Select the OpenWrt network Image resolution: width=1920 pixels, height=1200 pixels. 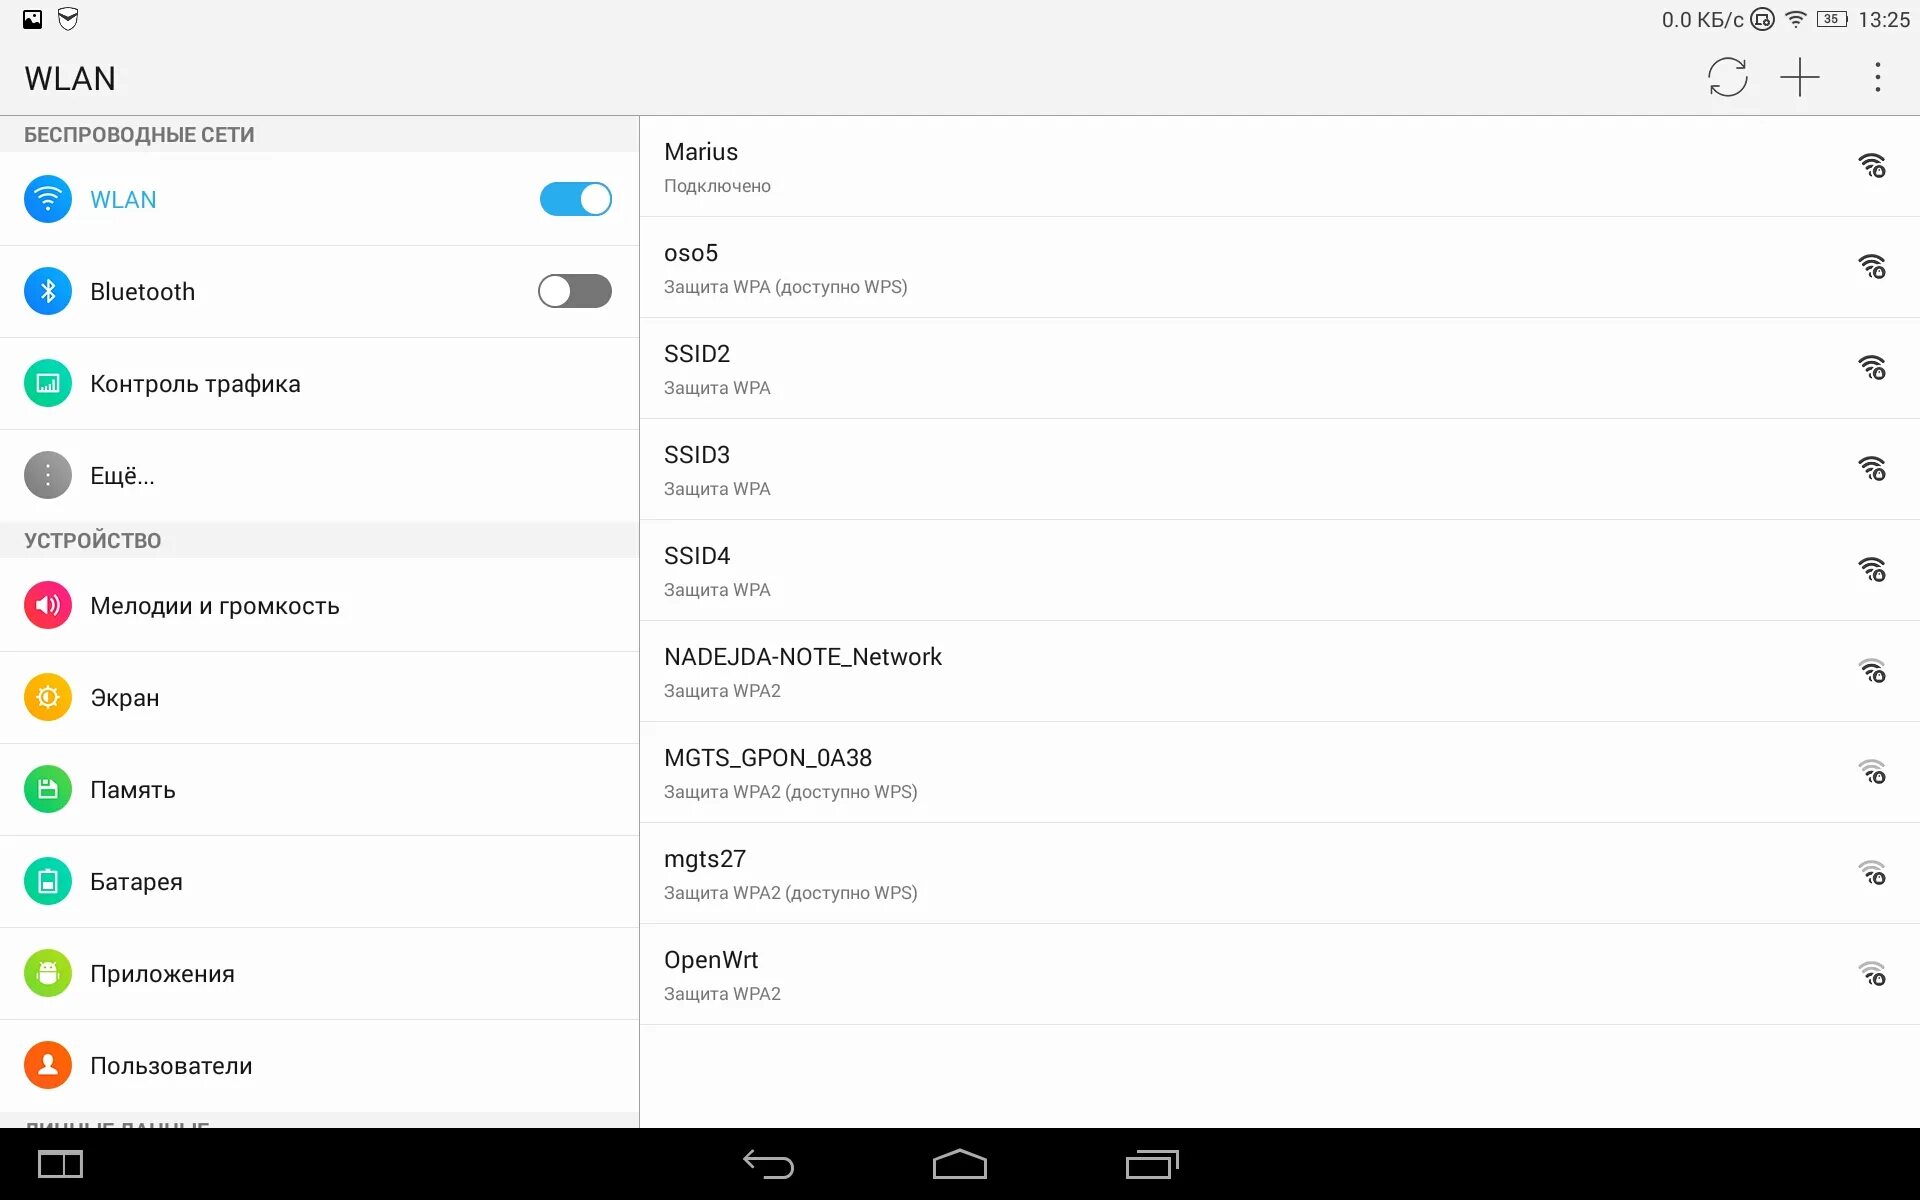(x=1280, y=974)
